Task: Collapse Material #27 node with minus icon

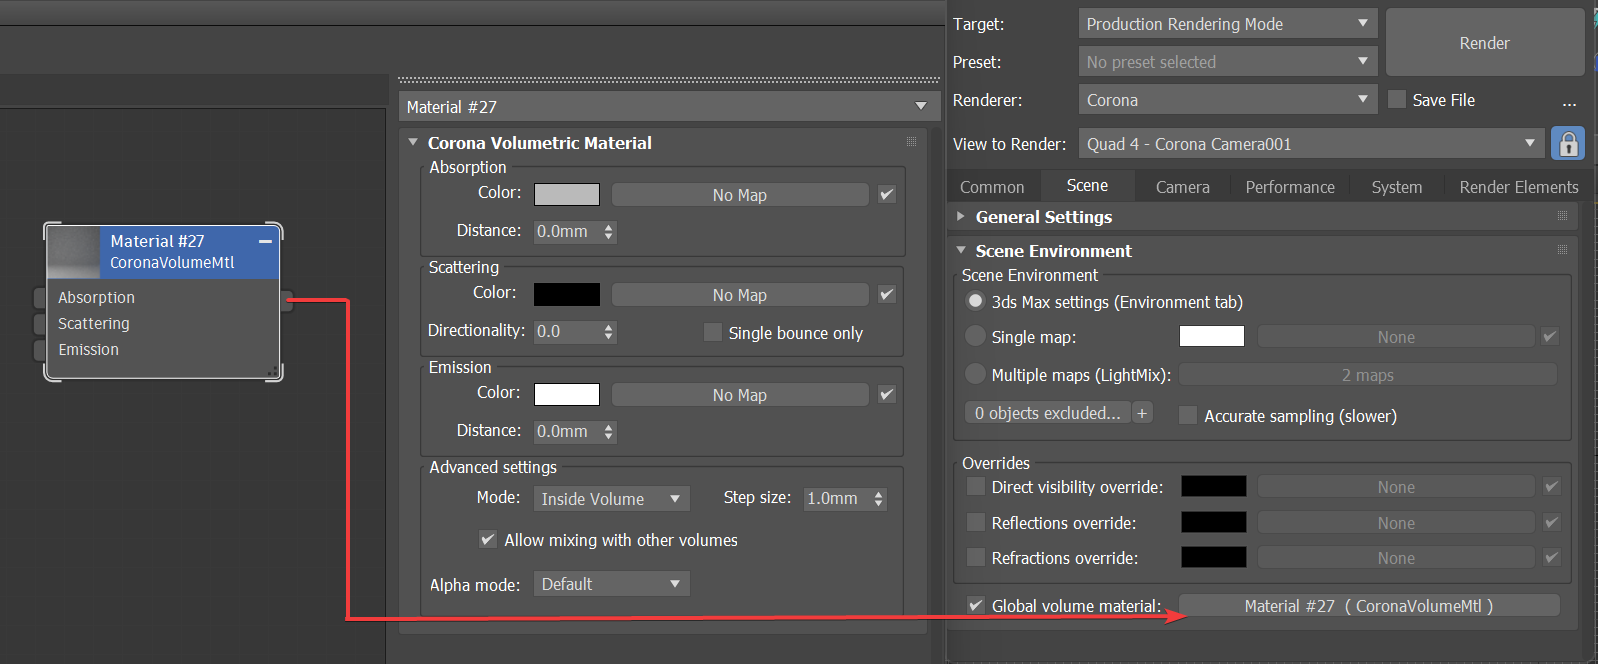Action: 265,242
